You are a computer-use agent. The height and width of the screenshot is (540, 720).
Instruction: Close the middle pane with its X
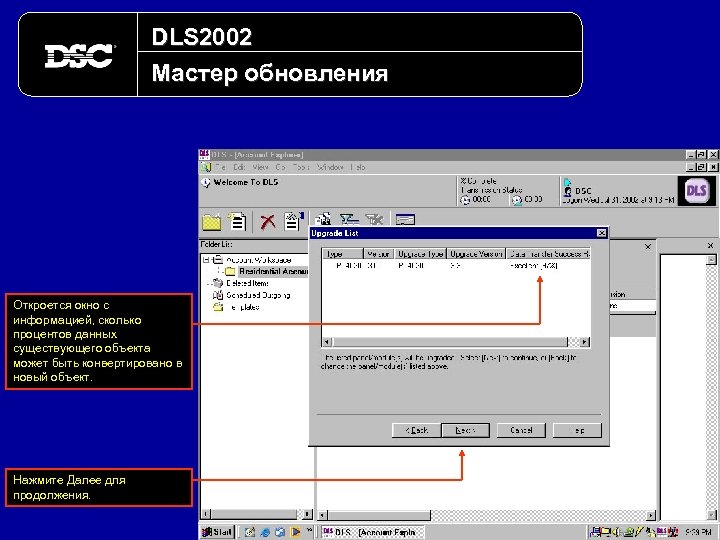648,247
